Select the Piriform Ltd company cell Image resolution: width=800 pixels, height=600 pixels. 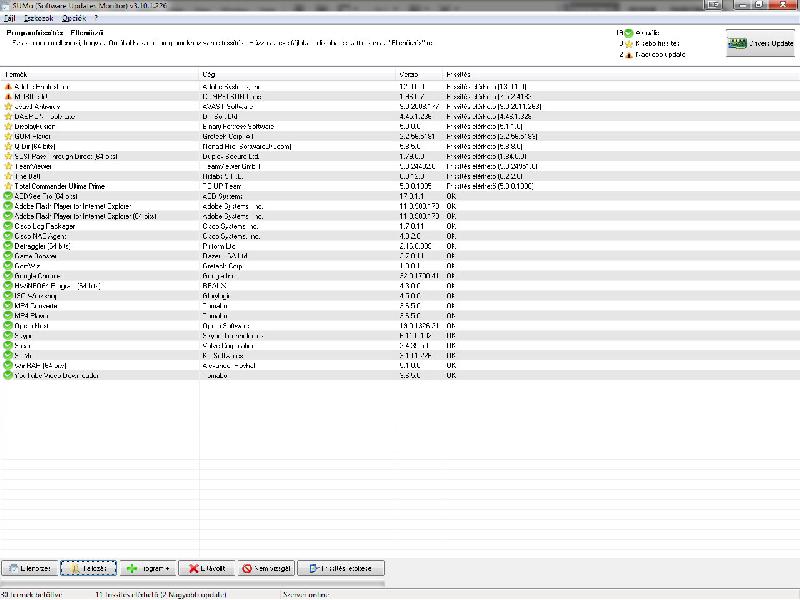219,246
